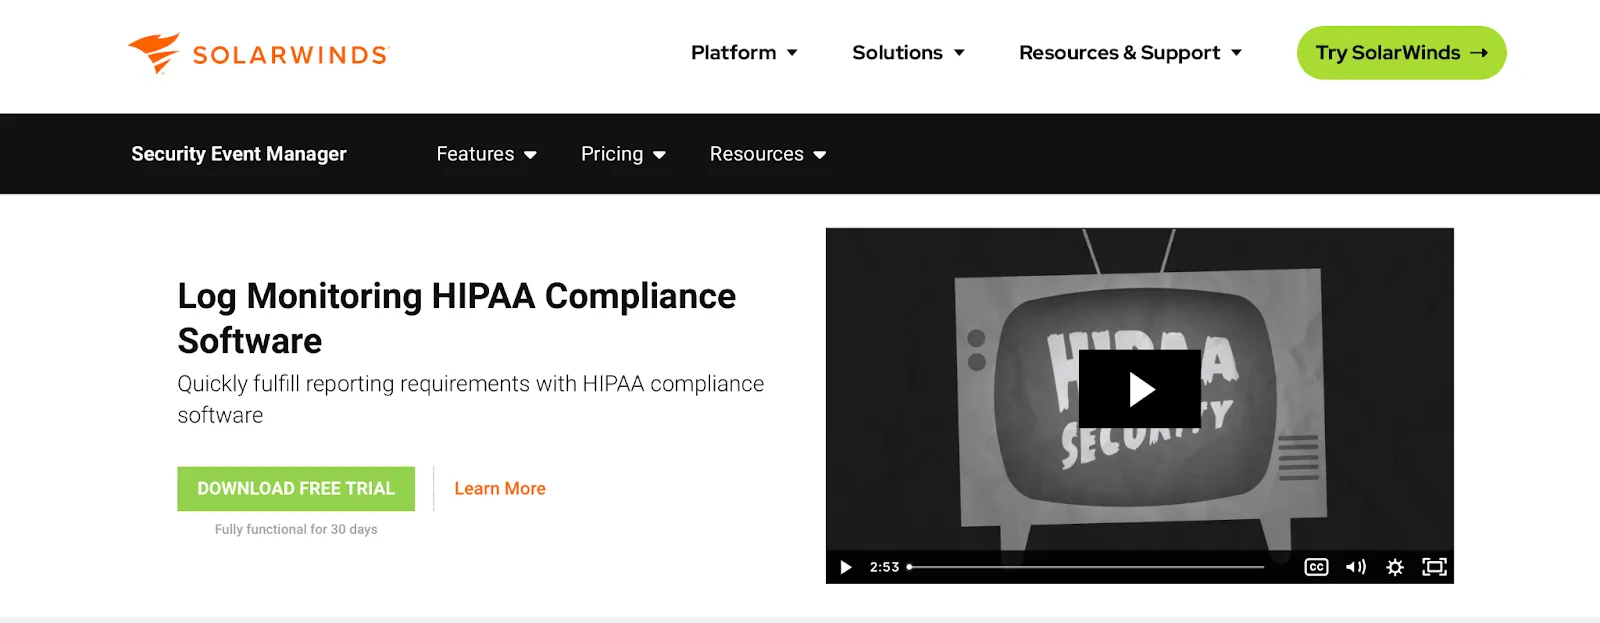Open the Resources dropdown in black bar
Viewport: 1600px width, 623px height.
pyautogui.click(x=768, y=154)
